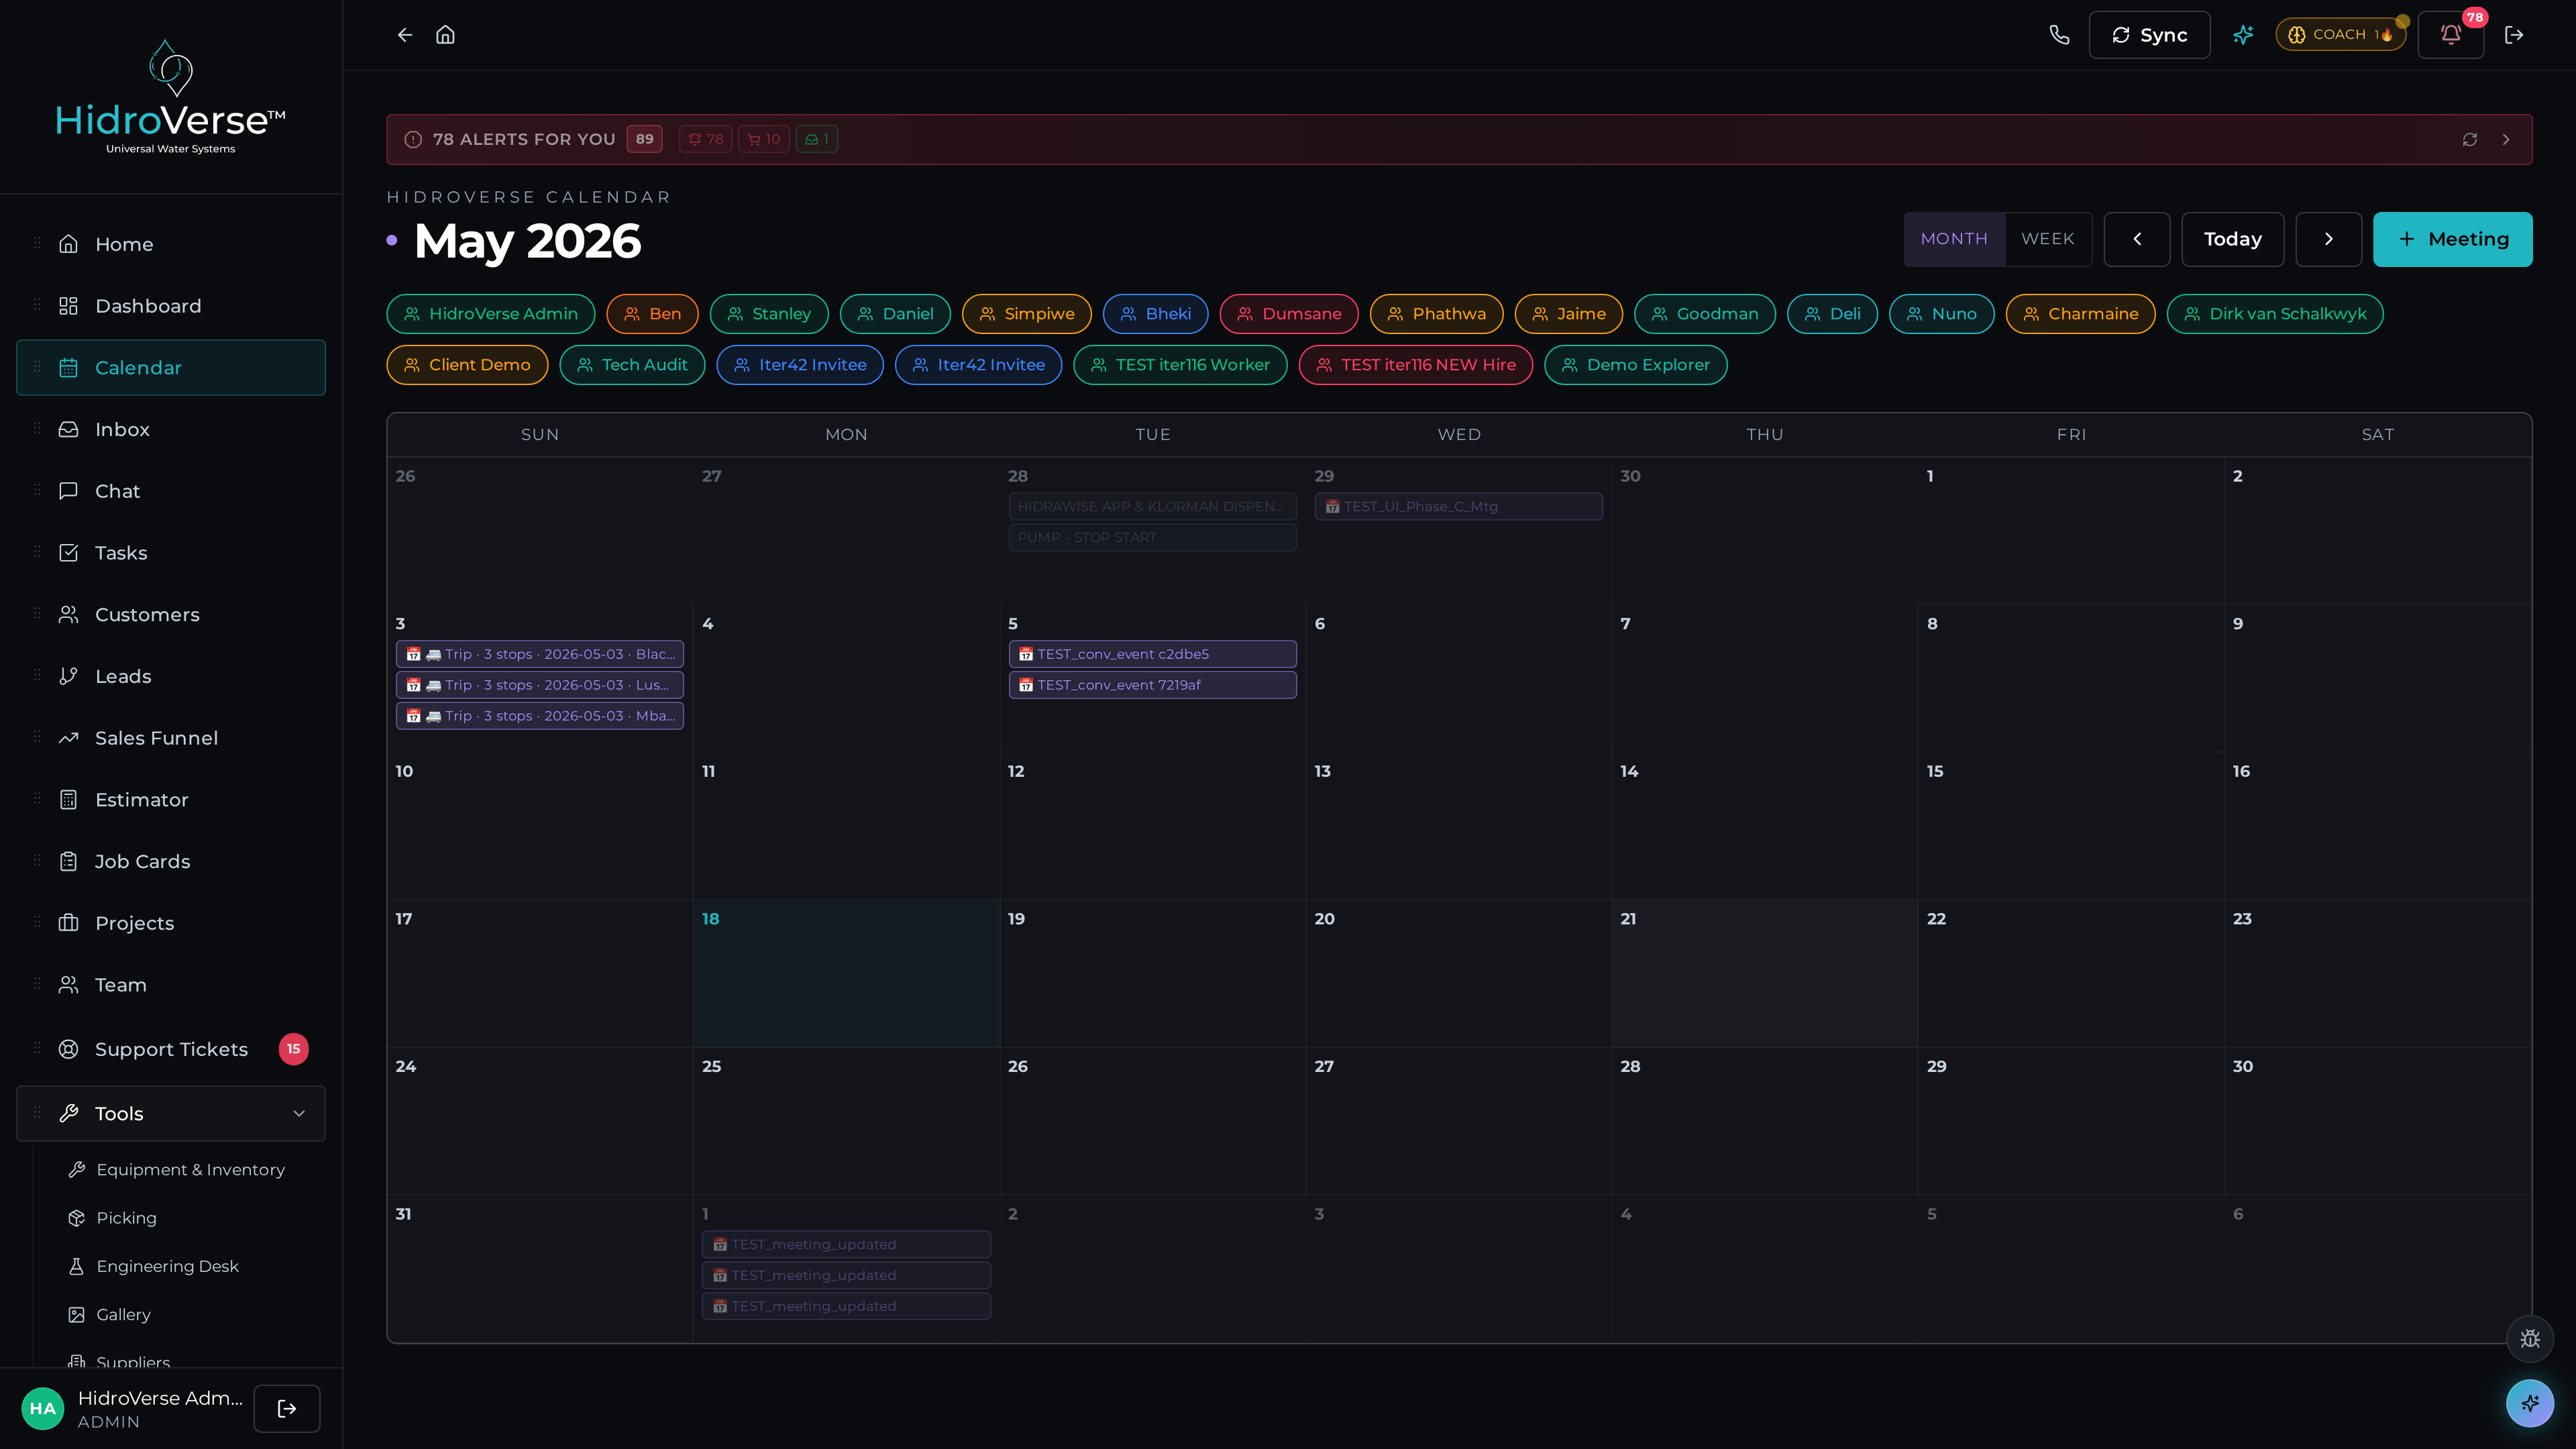Screen dimensions: 2576x1449
Task: Switch to MONTH view
Action: (1954, 239)
